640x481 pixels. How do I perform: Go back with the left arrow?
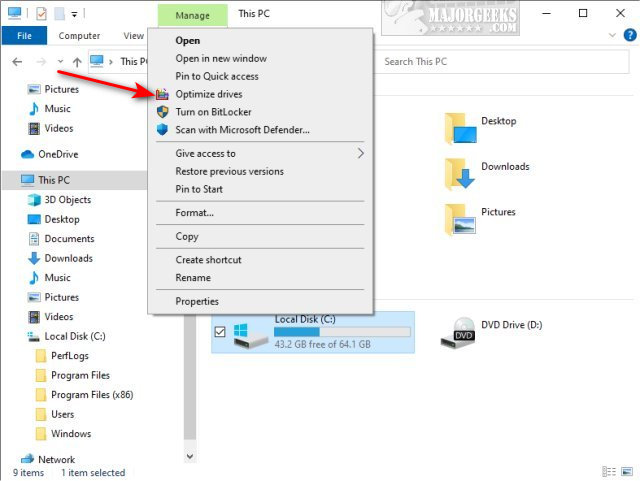17,62
